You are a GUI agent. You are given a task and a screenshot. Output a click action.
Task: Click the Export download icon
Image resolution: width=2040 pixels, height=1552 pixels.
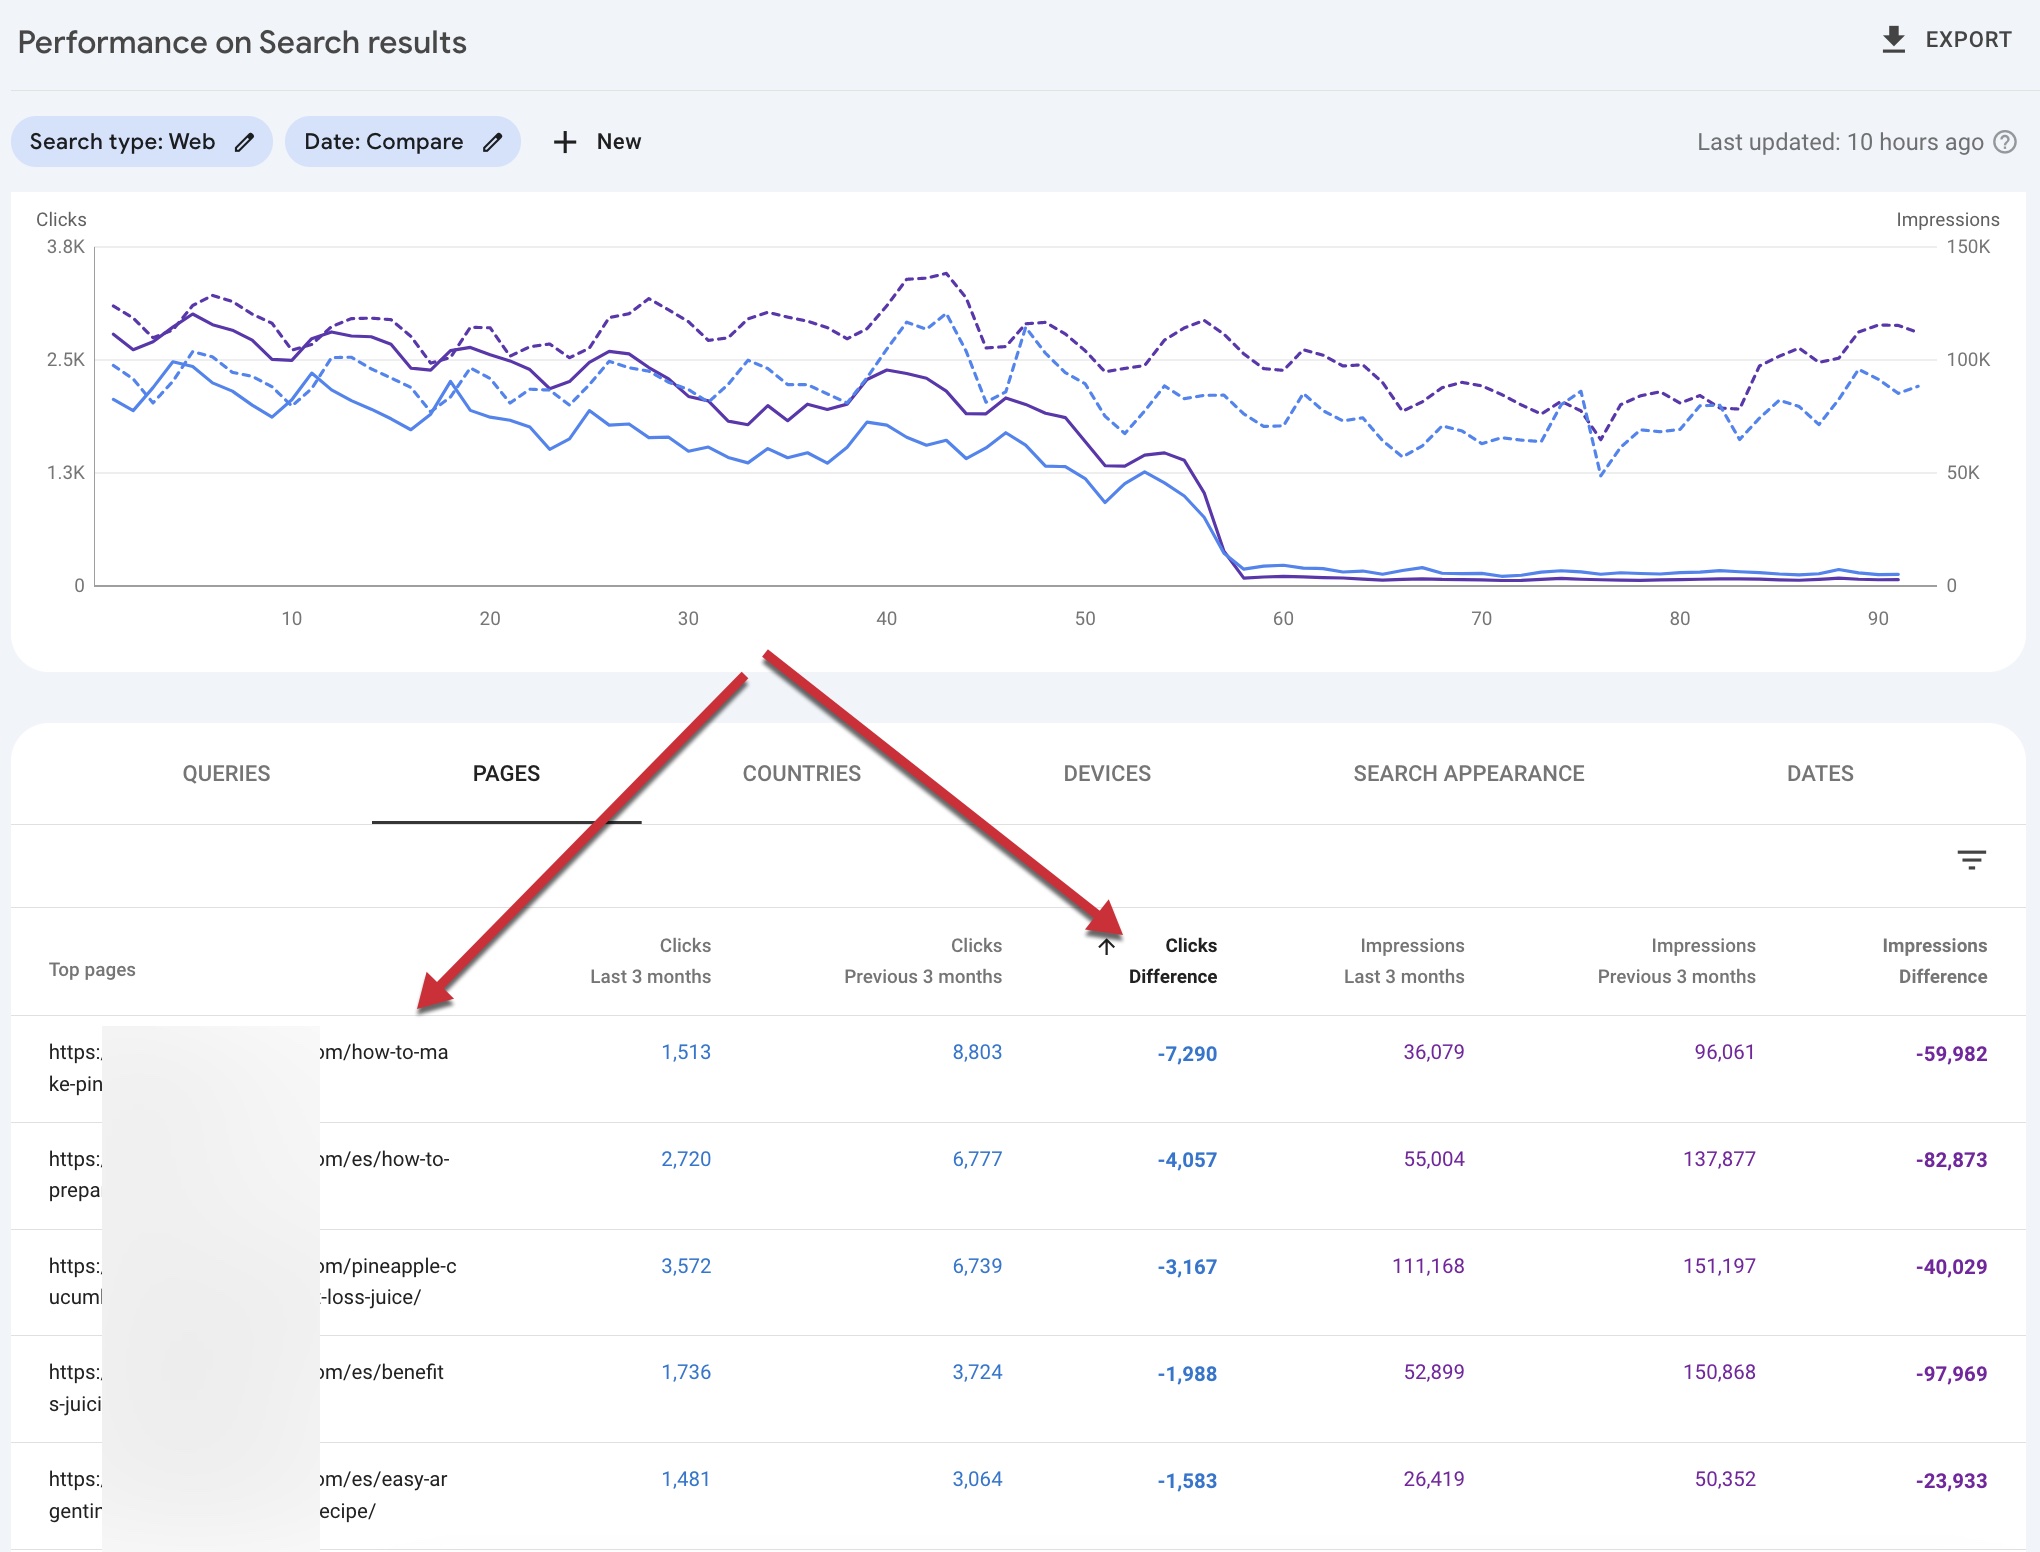click(x=1893, y=40)
